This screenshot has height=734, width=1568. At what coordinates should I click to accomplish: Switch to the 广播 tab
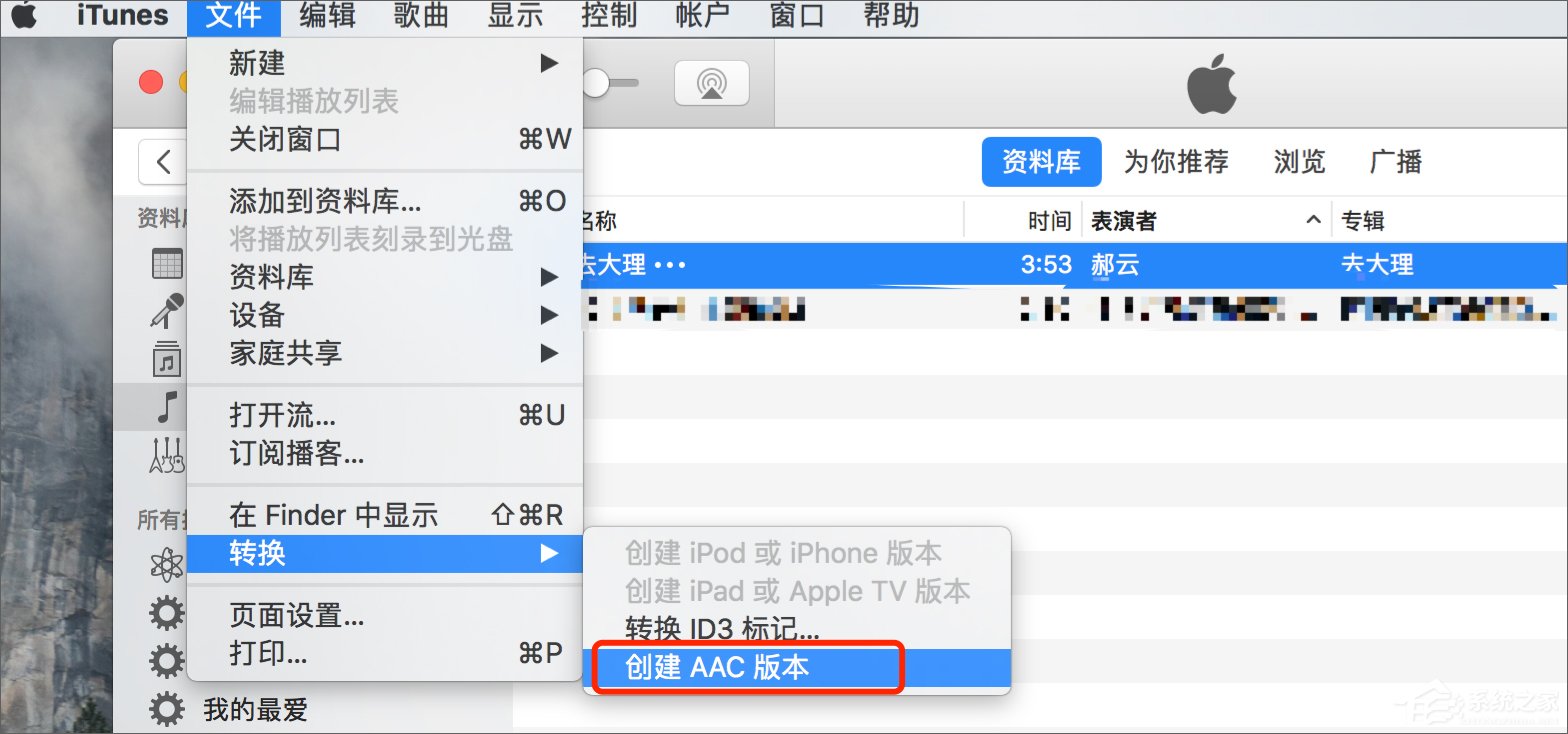pos(1395,162)
